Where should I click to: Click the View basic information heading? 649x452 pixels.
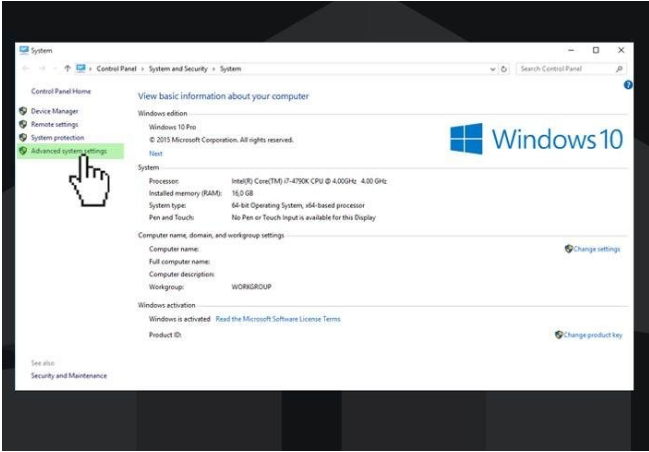click(x=223, y=96)
